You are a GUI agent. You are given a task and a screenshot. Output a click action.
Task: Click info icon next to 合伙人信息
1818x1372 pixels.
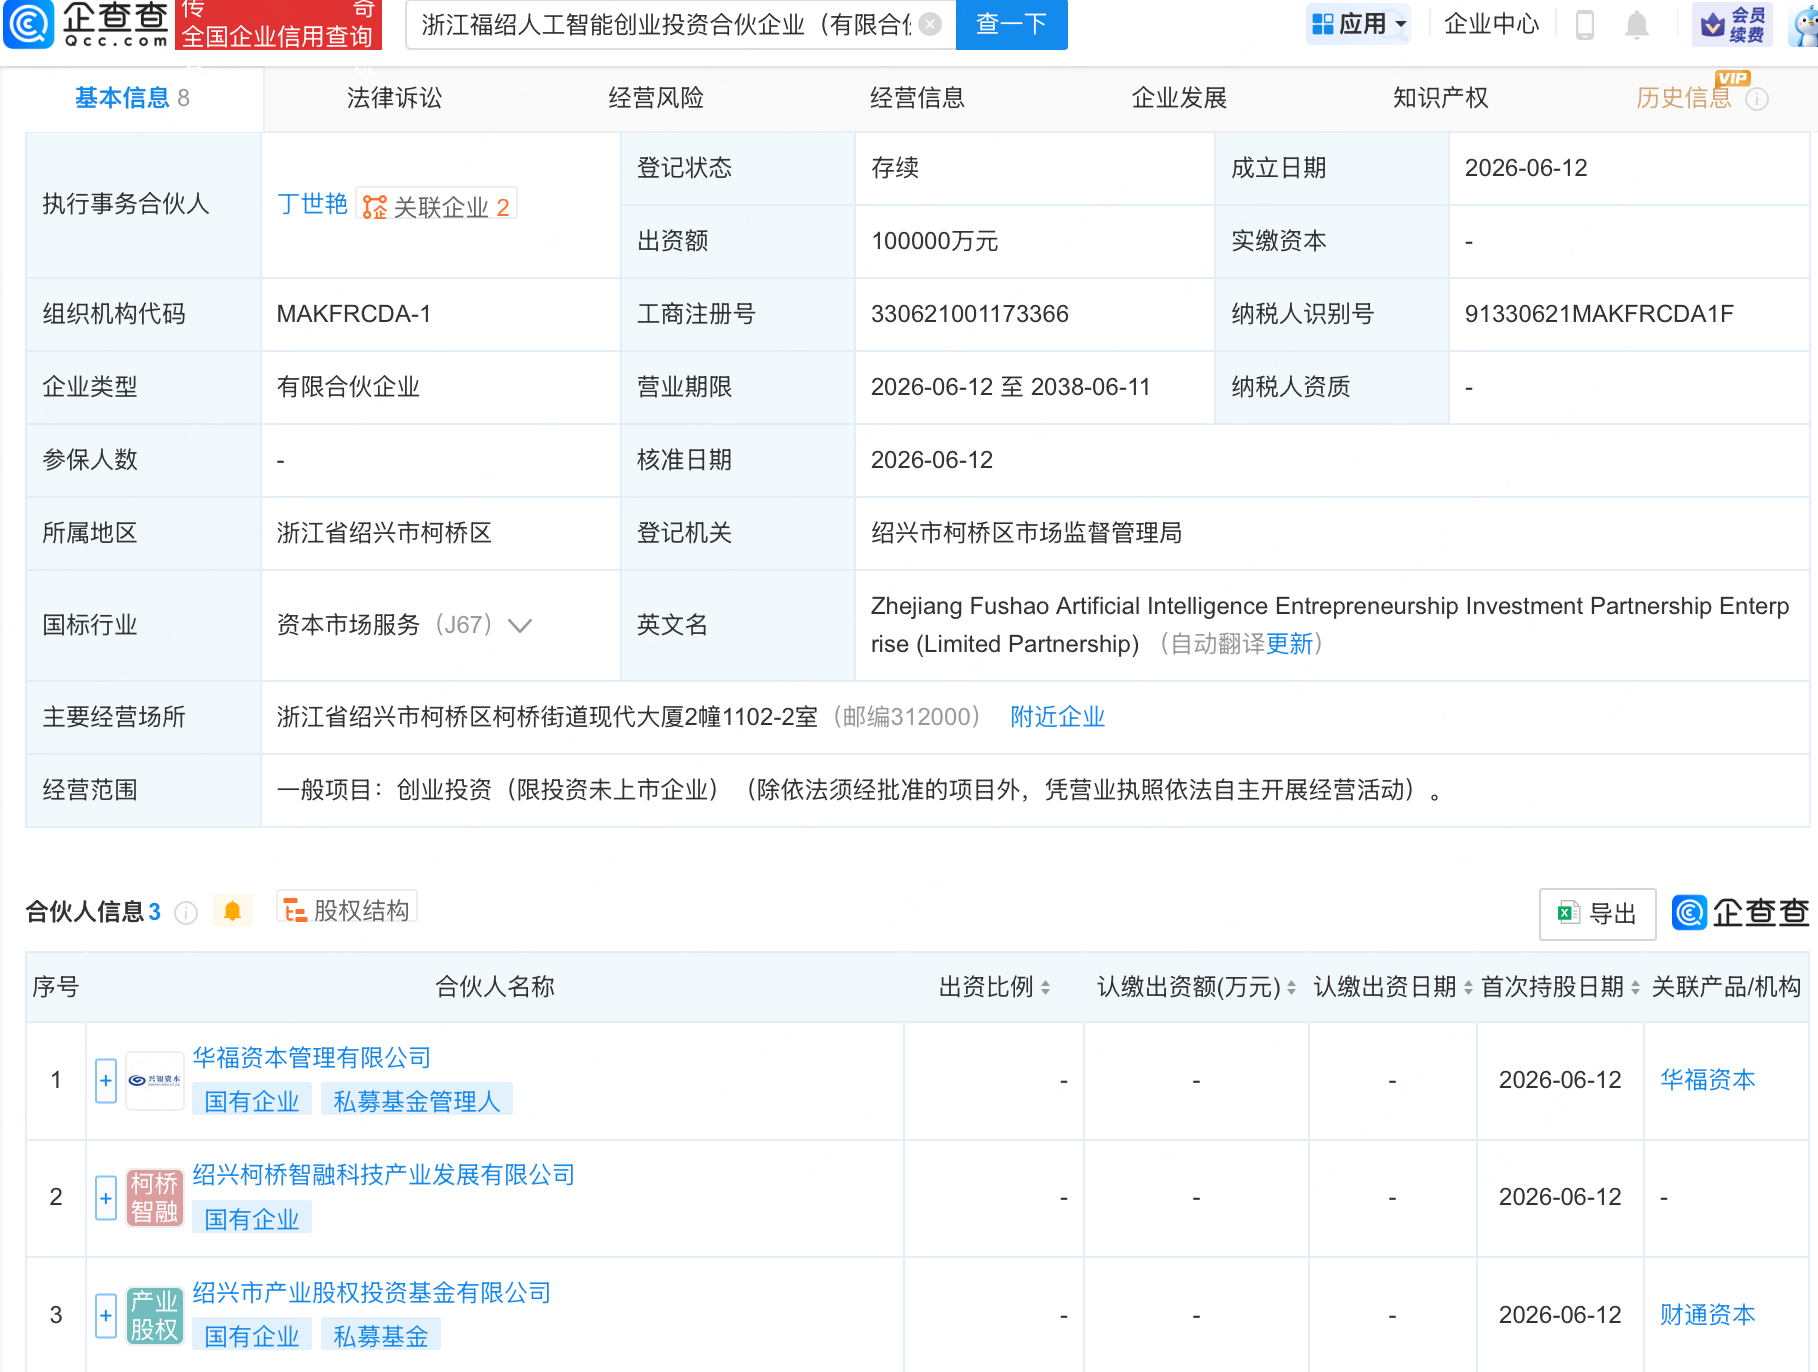[186, 913]
